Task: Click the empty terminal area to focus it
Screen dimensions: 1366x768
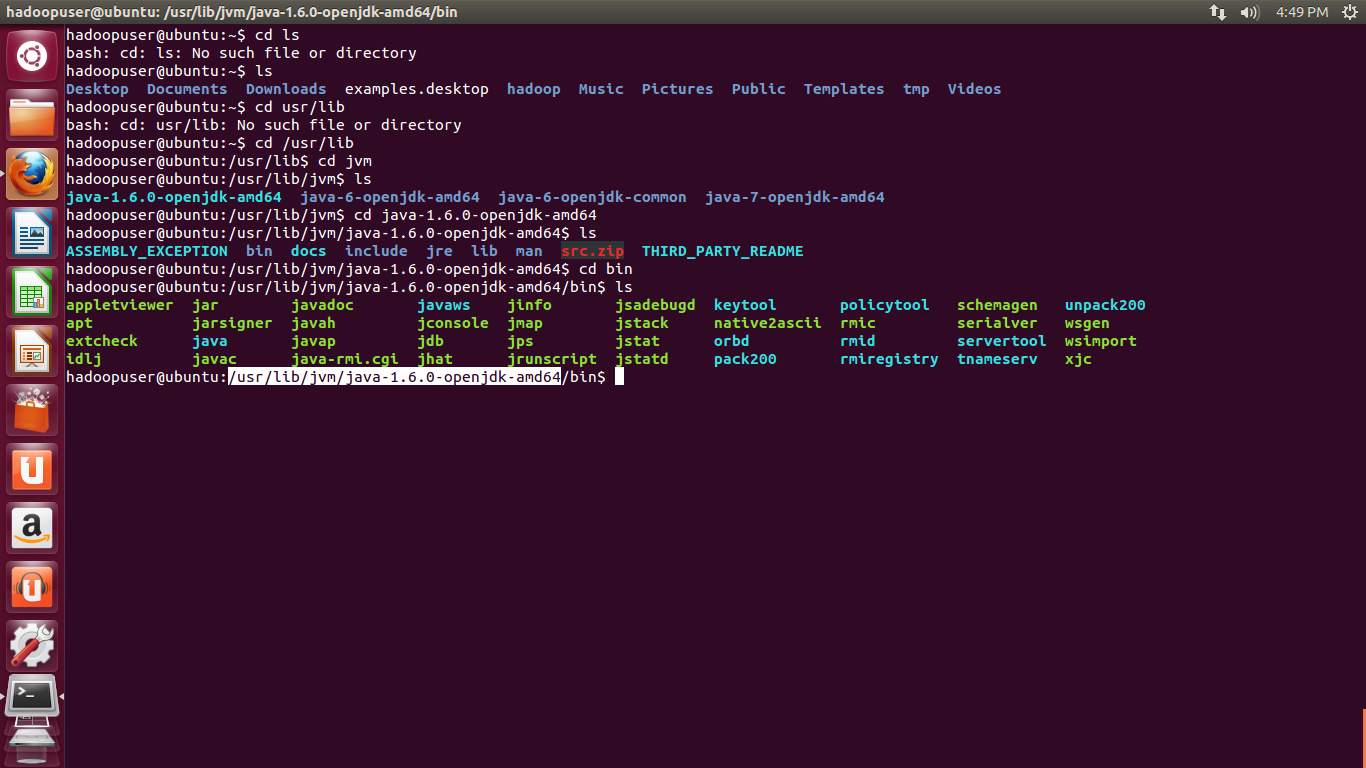Action: click(700, 550)
